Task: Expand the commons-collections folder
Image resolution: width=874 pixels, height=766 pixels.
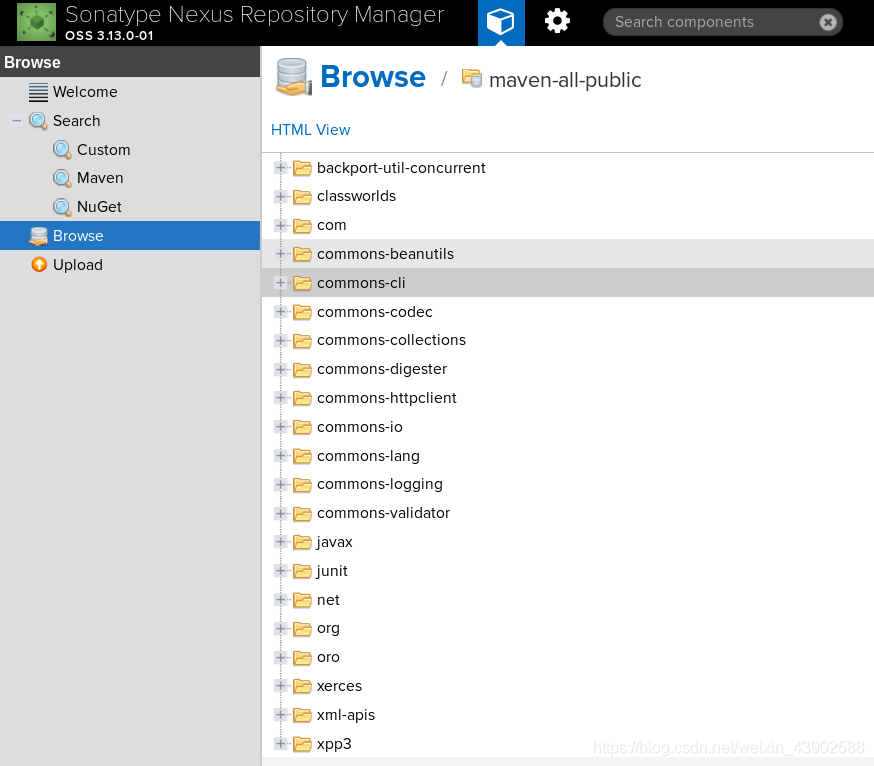Action: tap(281, 340)
